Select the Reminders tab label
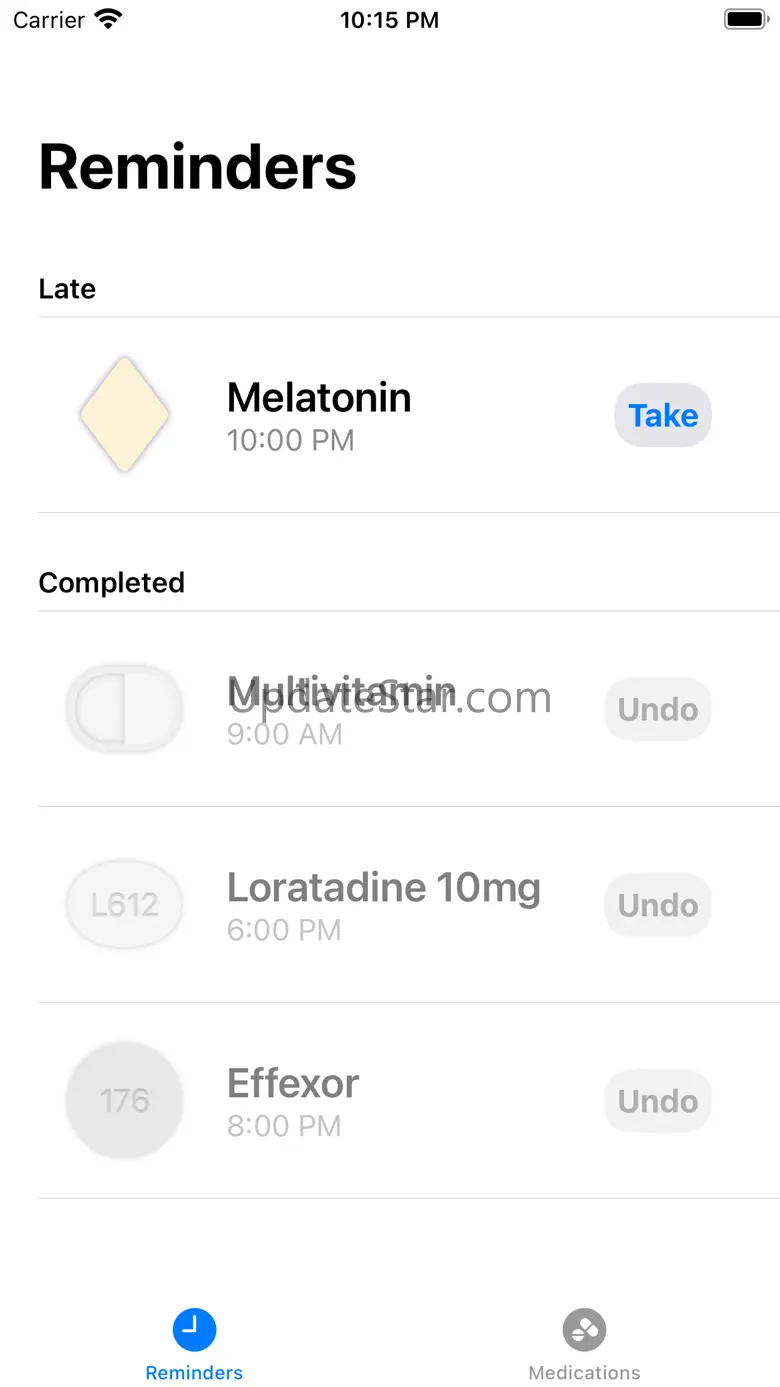The image size is (780, 1387). (x=194, y=1372)
